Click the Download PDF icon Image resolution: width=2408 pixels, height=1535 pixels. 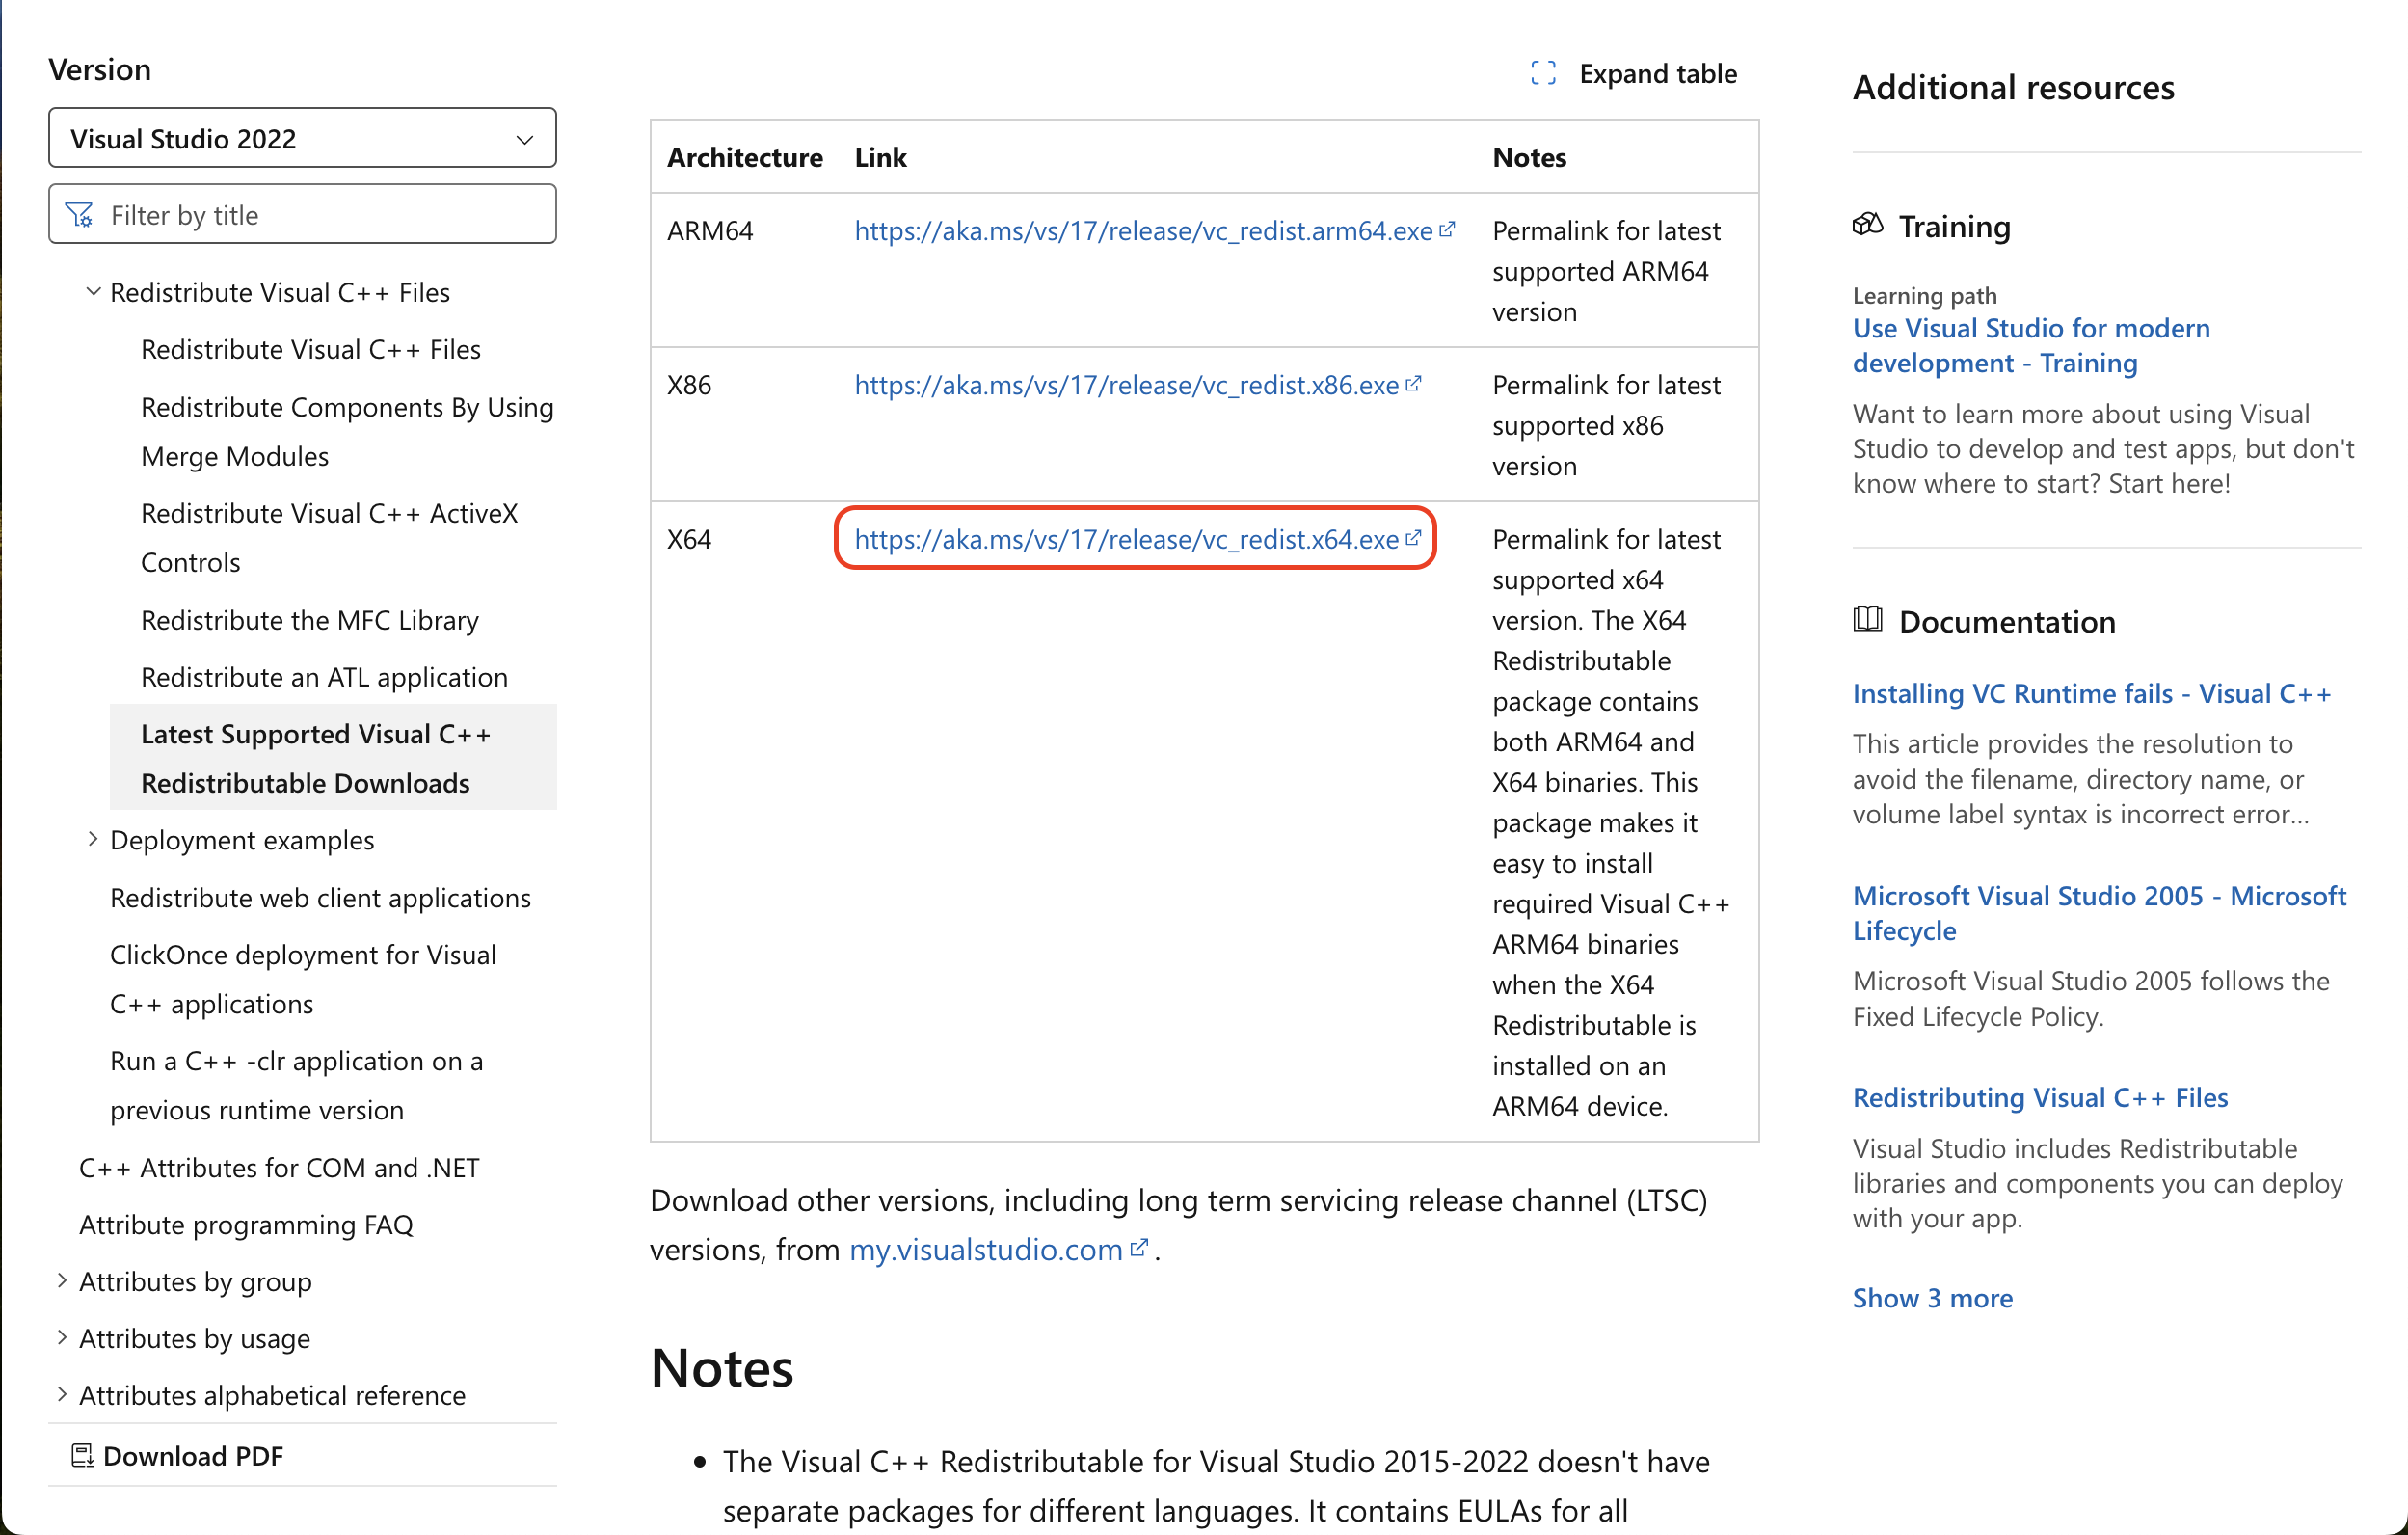[82, 1455]
